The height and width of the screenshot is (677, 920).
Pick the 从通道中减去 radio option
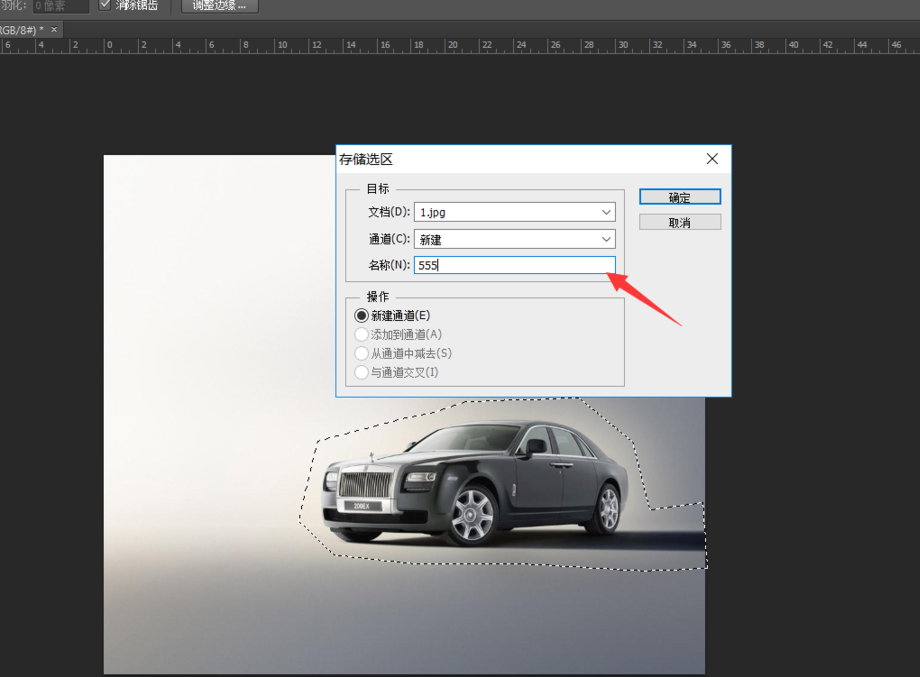coord(362,353)
